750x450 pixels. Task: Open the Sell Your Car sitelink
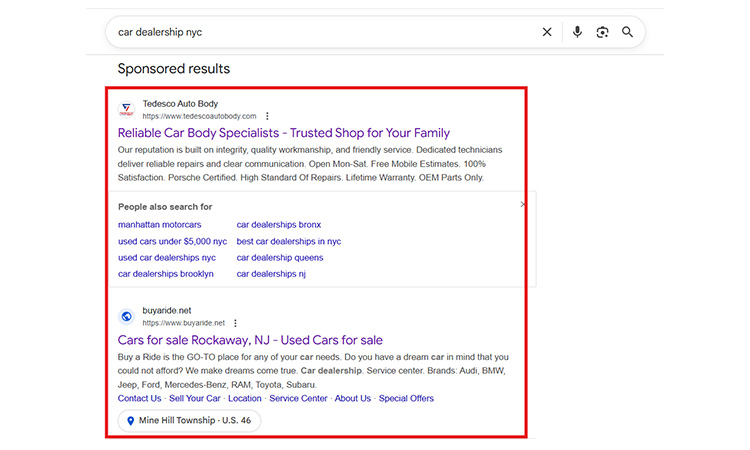[195, 398]
